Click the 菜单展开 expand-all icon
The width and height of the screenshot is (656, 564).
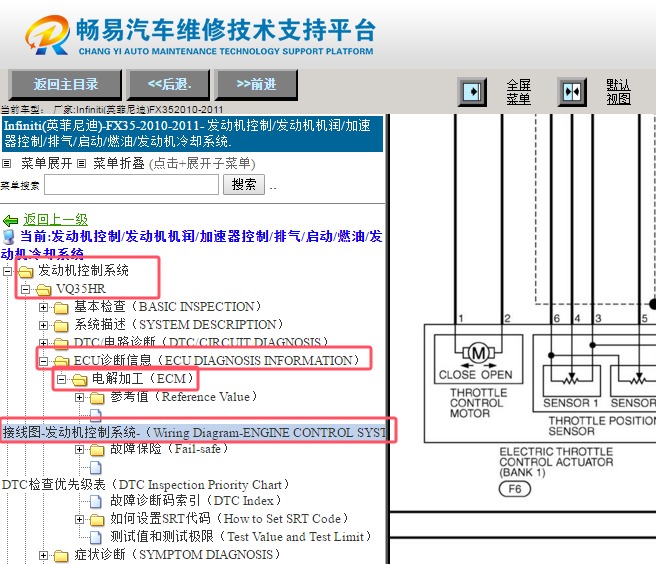tap(6, 164)
